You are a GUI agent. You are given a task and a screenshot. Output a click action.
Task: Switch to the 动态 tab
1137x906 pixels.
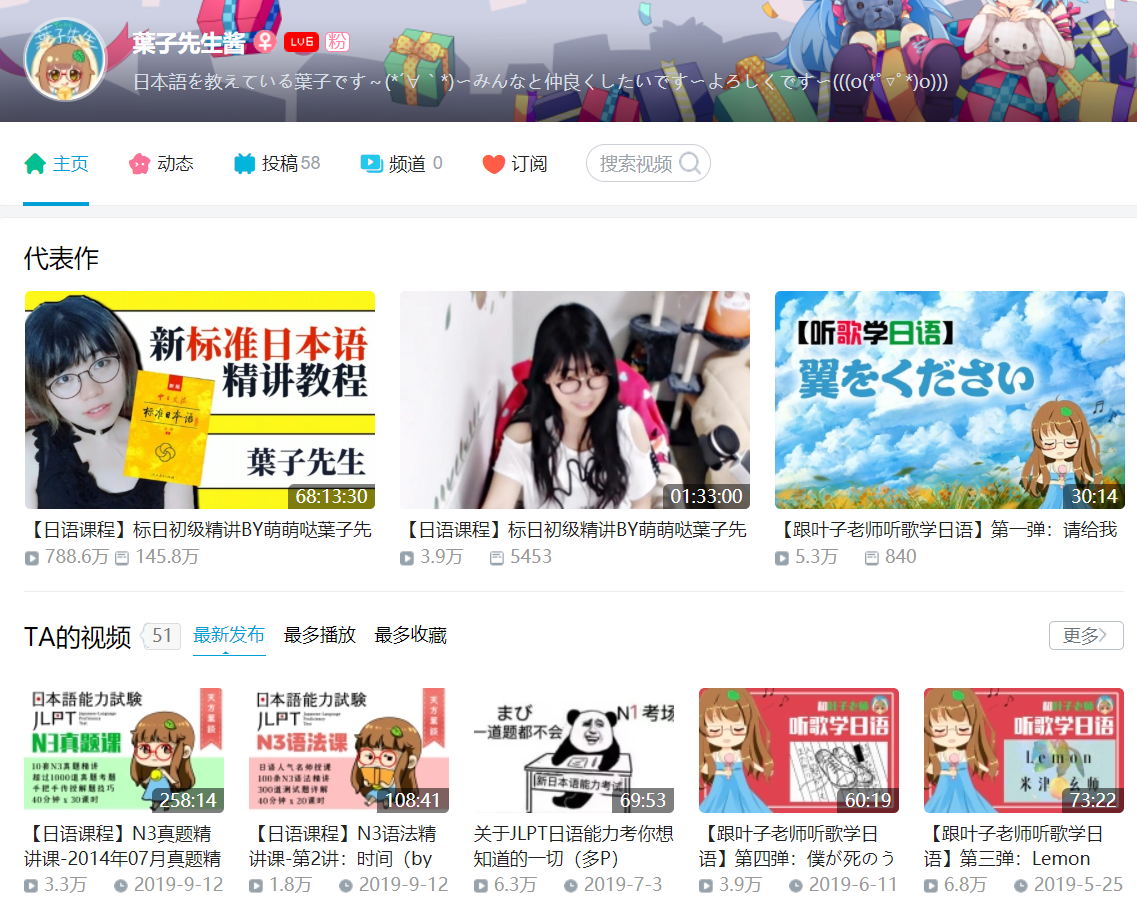coord(161,164)
